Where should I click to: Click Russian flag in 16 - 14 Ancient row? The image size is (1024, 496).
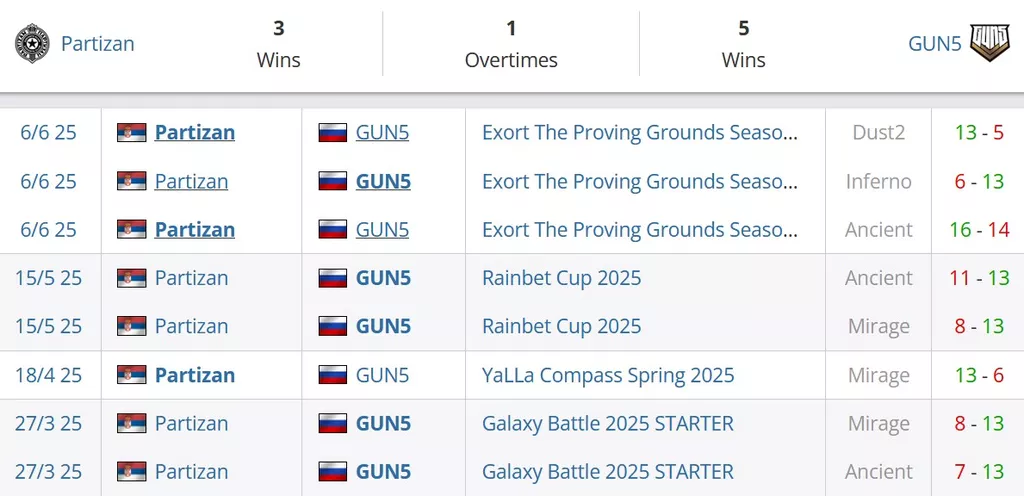[x=333, y=229]
